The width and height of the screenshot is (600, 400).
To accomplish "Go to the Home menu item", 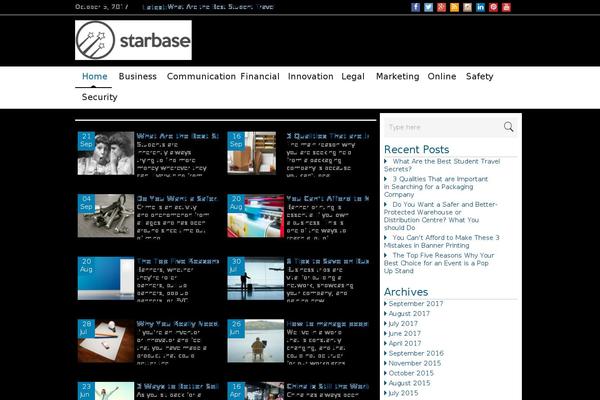I will [95, 77].
